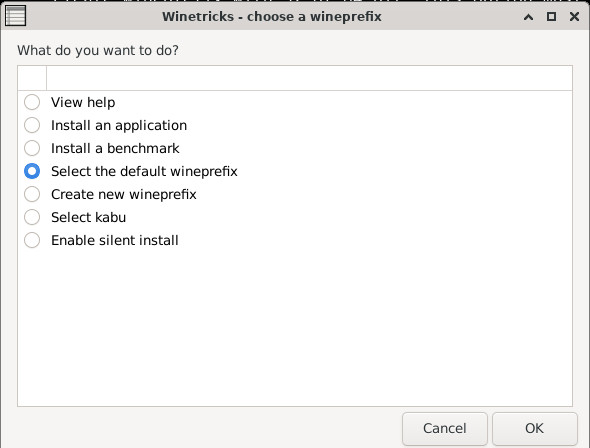Enable silent install radio option
590x448 pixels.
[32, 240]
